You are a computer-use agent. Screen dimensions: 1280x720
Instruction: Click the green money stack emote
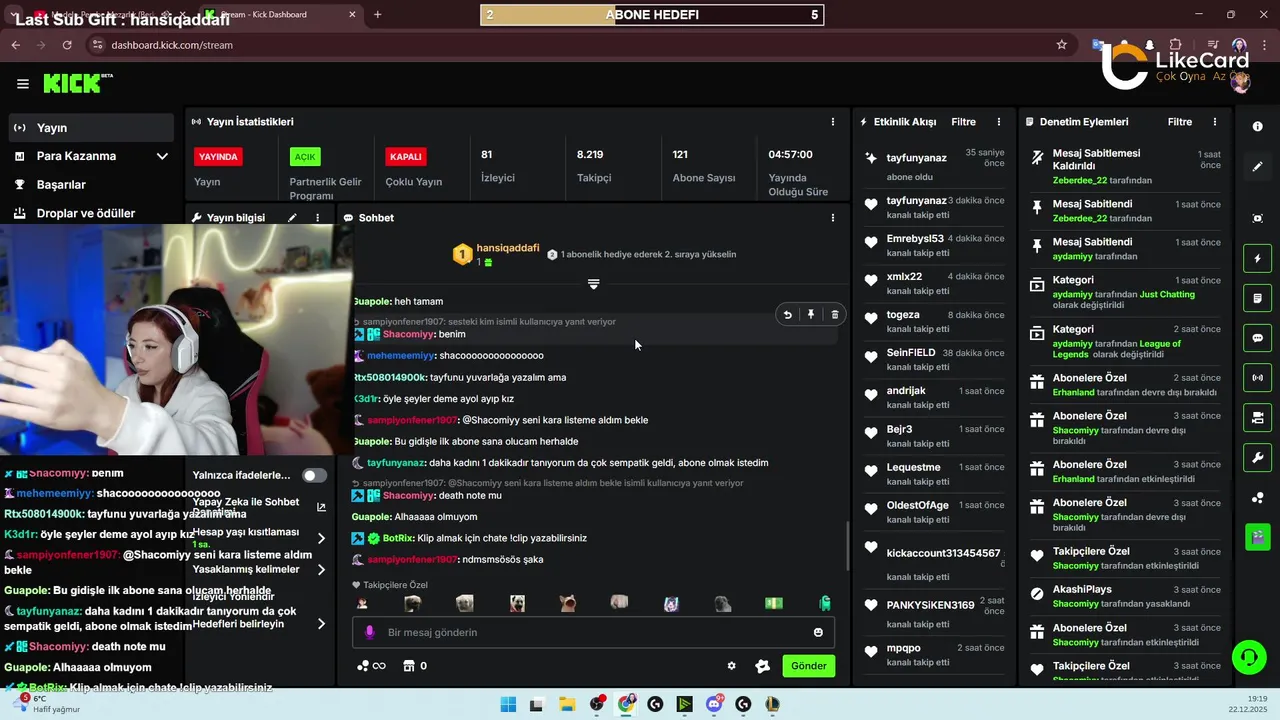773,603
